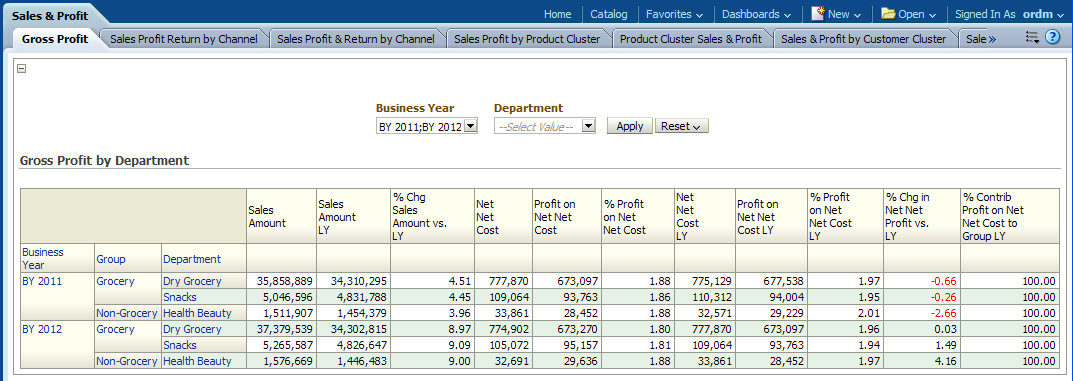
Task: Show more tabs with double arrow
Action: 992,39
